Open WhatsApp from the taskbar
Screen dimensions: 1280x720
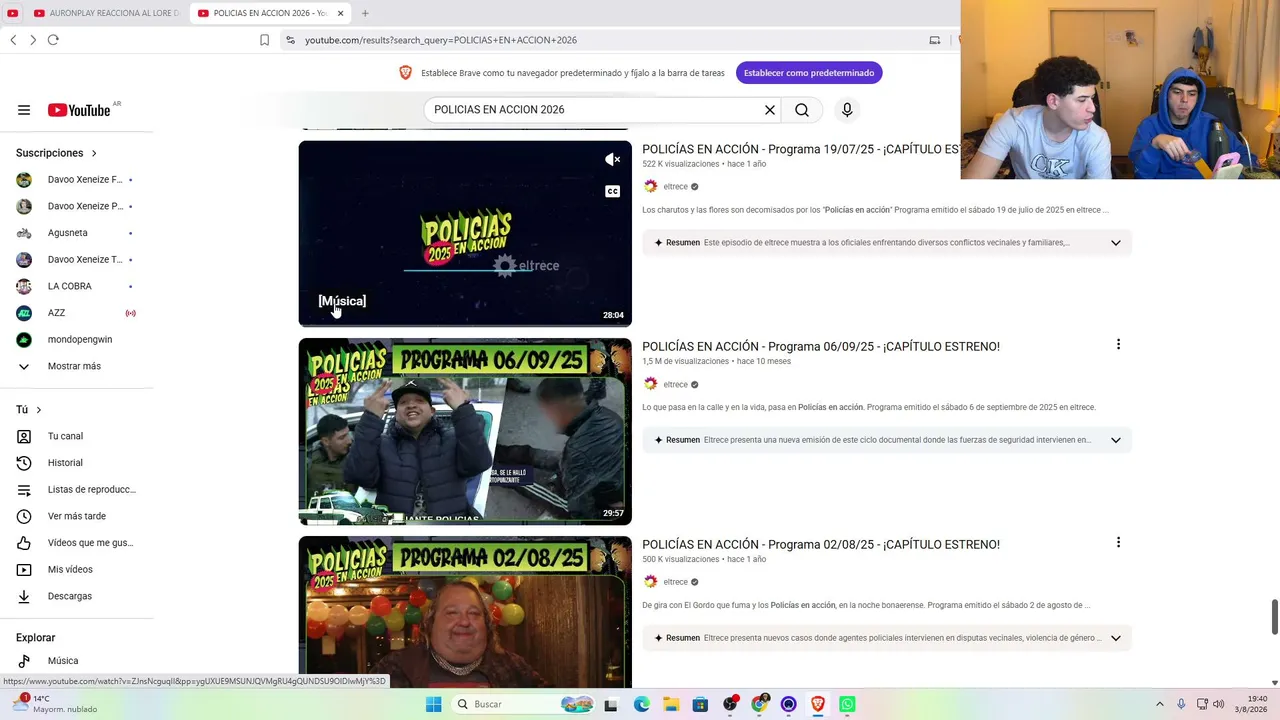click(847, 704)
